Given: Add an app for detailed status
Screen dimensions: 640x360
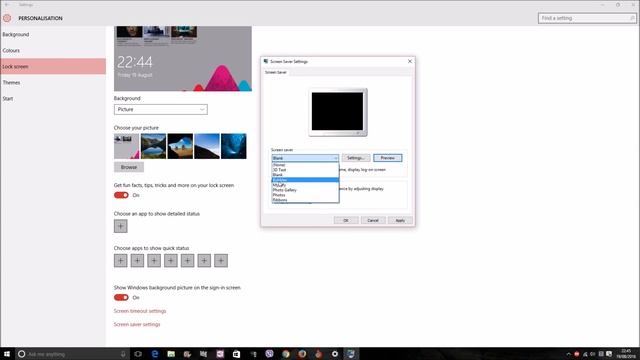Looking at the screenshot, I should tap(120, 226).
